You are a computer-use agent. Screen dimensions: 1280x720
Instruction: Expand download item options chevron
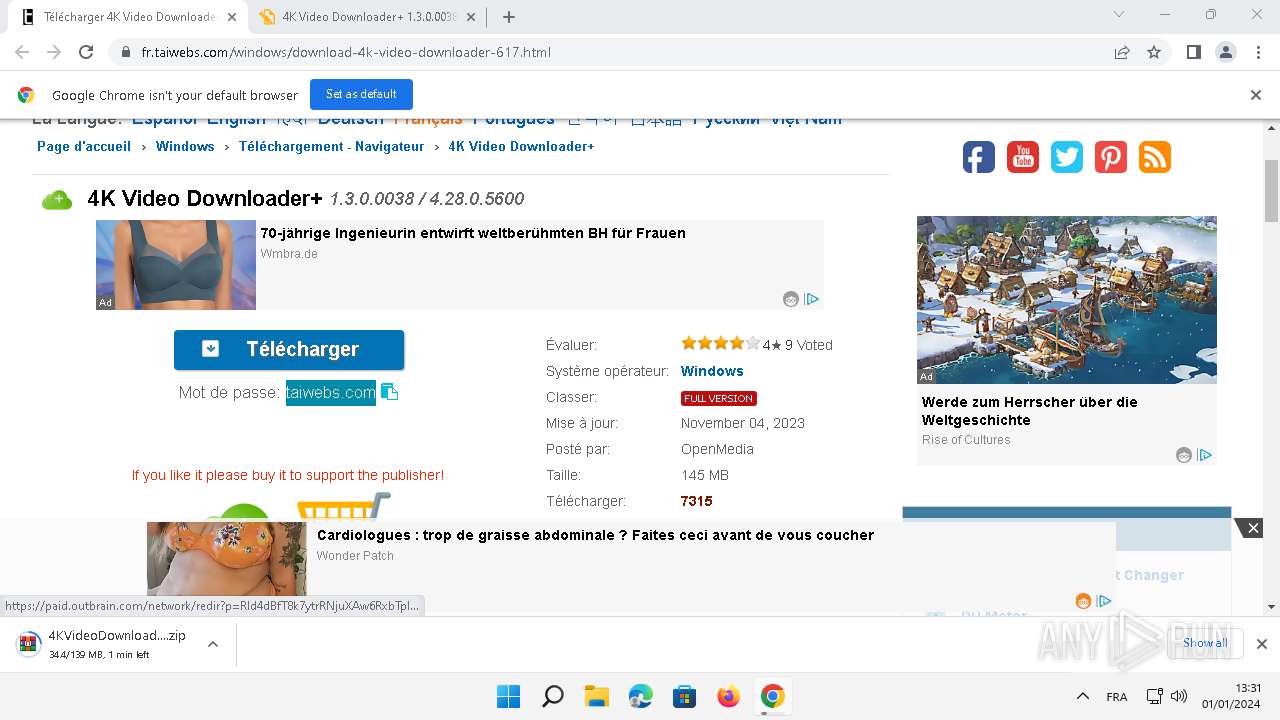pos(213,644)
